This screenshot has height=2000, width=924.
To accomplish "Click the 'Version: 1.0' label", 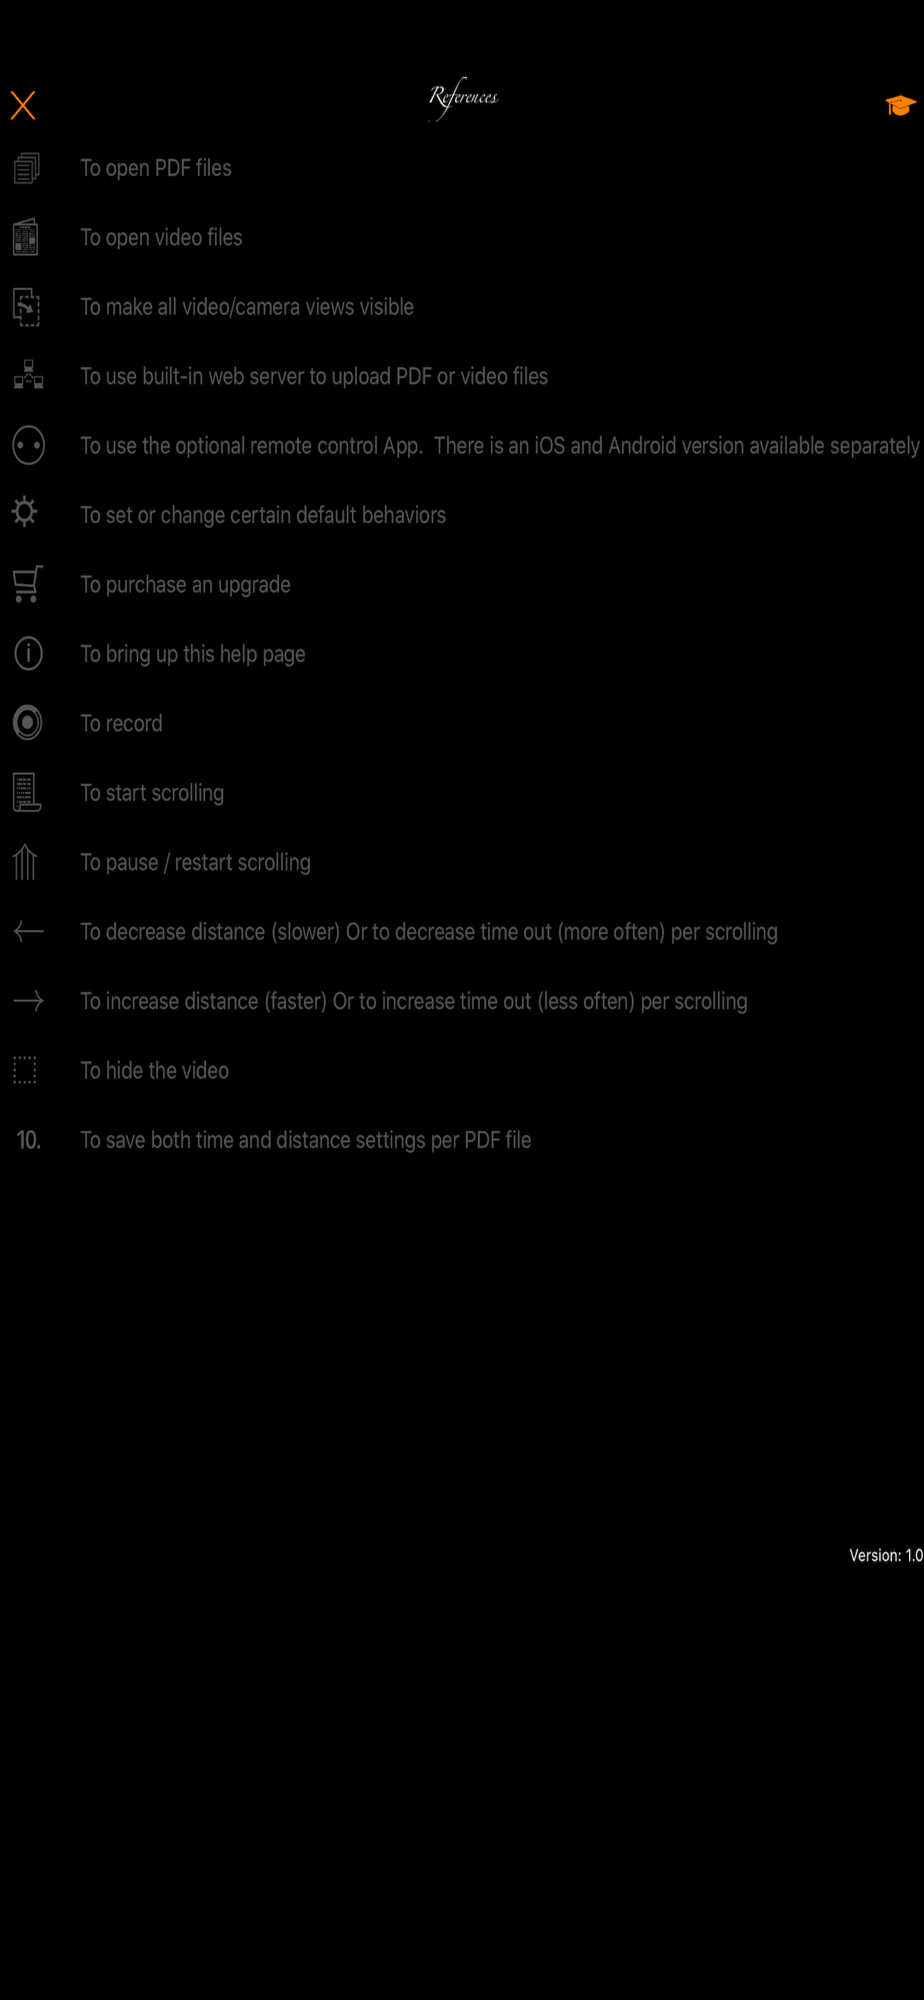I will click(886, 1555).
